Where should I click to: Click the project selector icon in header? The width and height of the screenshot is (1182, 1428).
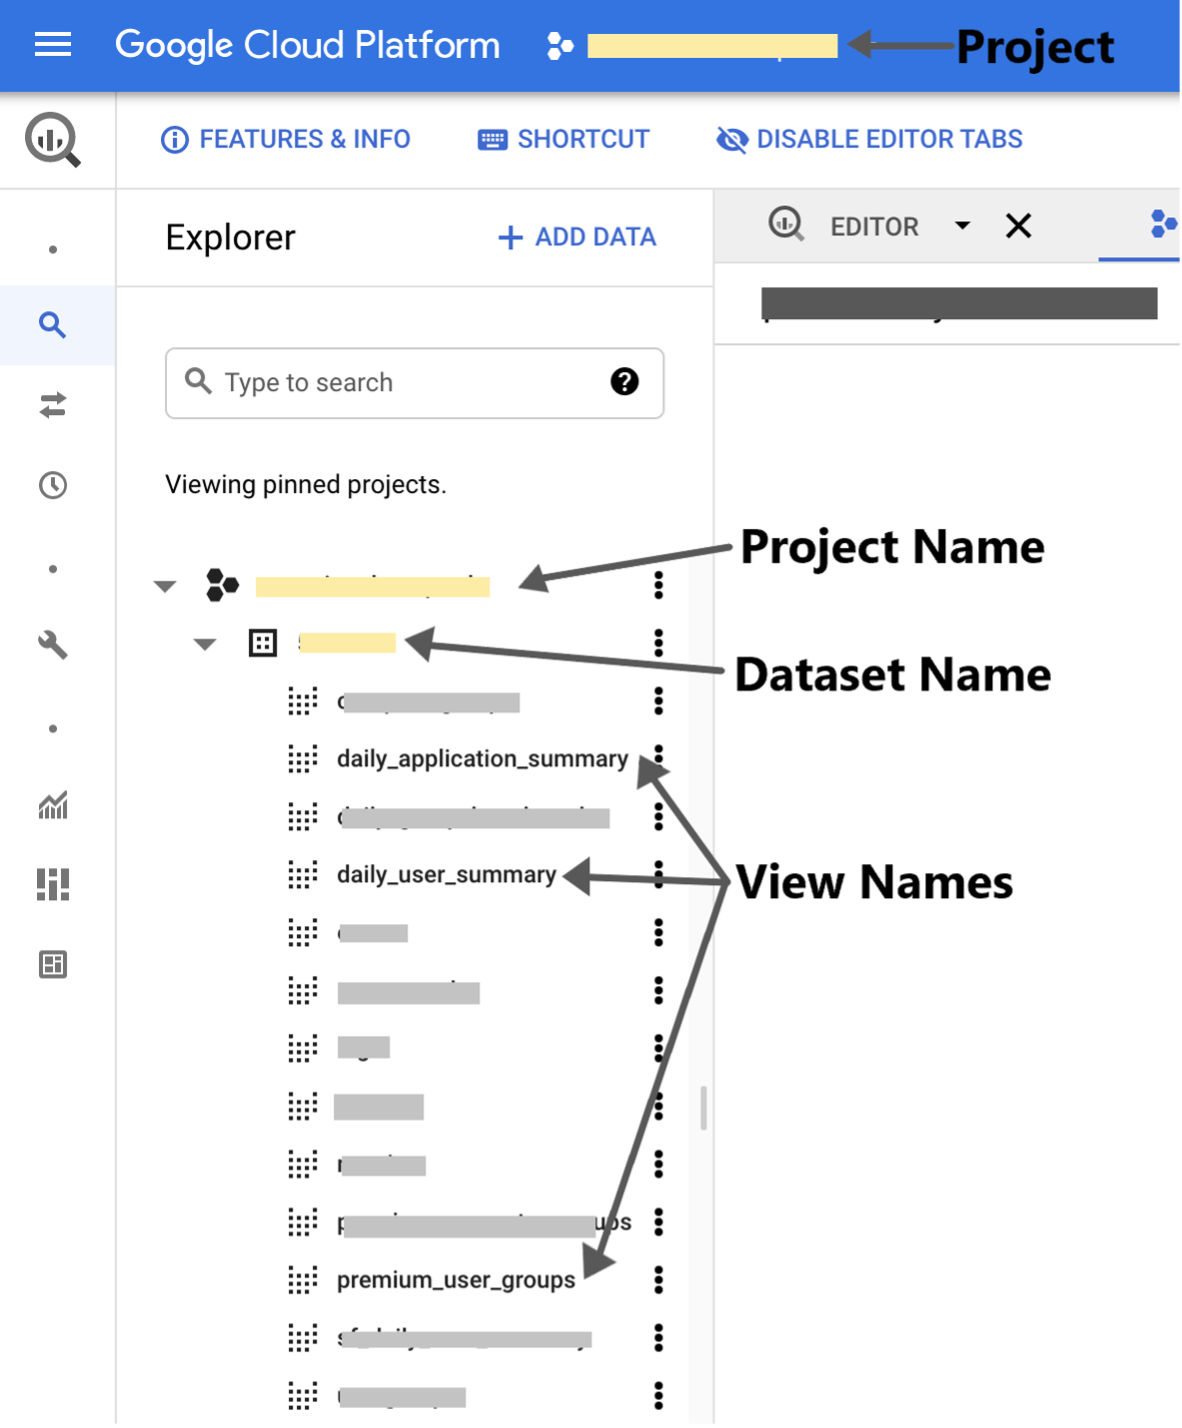(x=561, y=46)
